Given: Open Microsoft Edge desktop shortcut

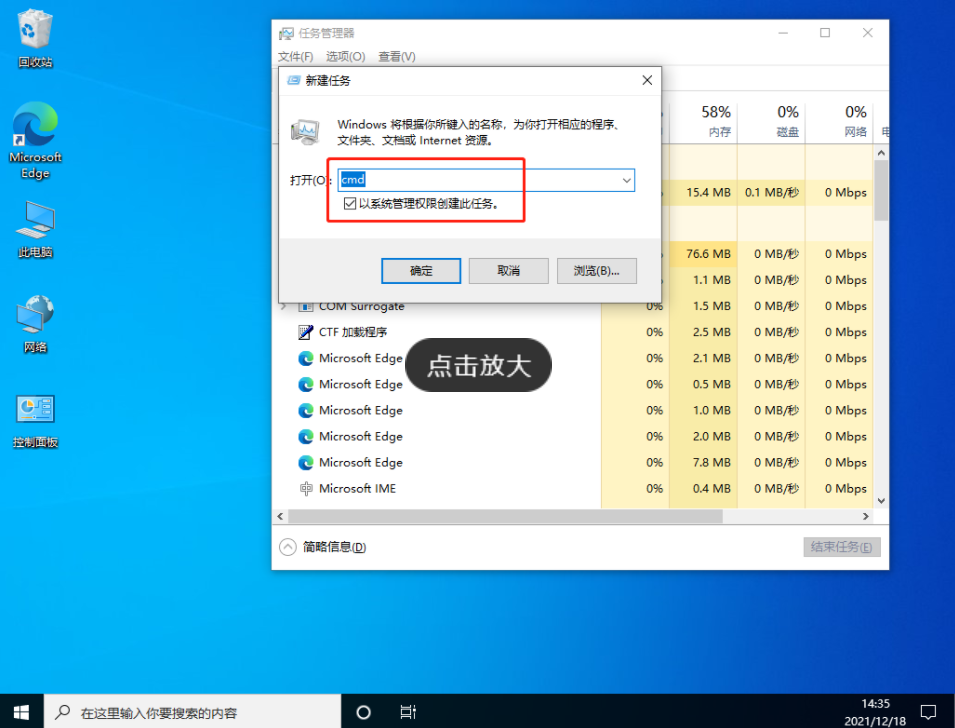Looking at the screenshot, I should (x=35, y=138).
